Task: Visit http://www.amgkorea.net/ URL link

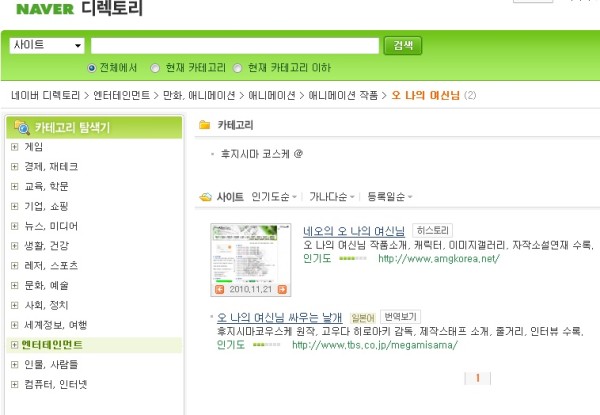Action: [439, 259]
